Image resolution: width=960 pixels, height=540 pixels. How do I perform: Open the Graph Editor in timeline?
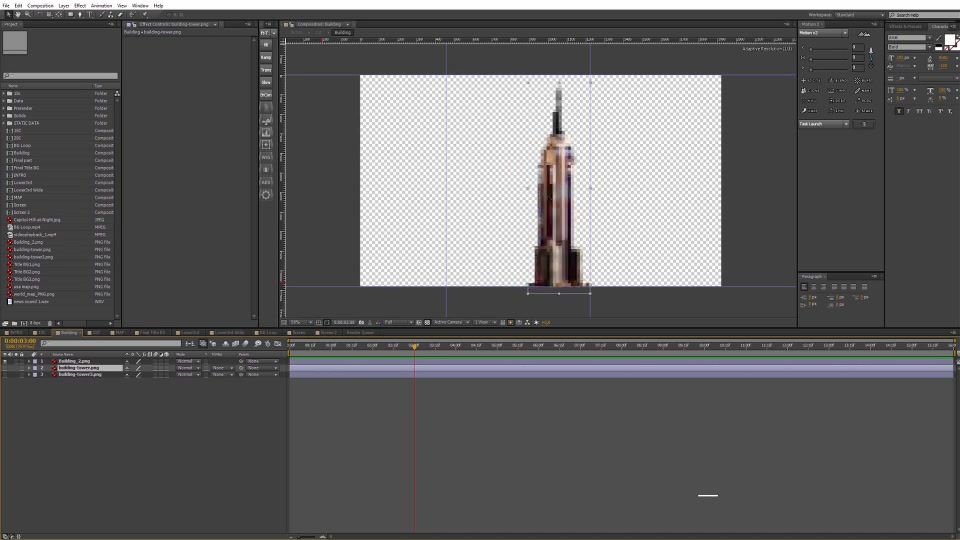[x=278, y=343]
